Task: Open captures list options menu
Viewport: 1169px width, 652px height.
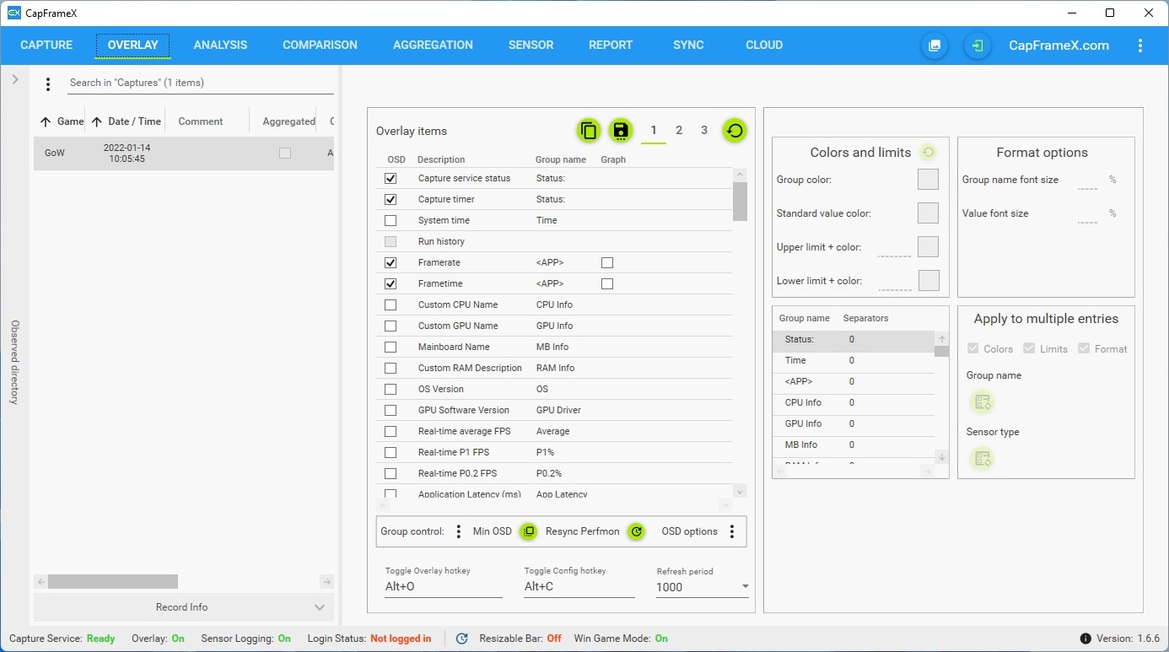Action: (x=48, y=84)
